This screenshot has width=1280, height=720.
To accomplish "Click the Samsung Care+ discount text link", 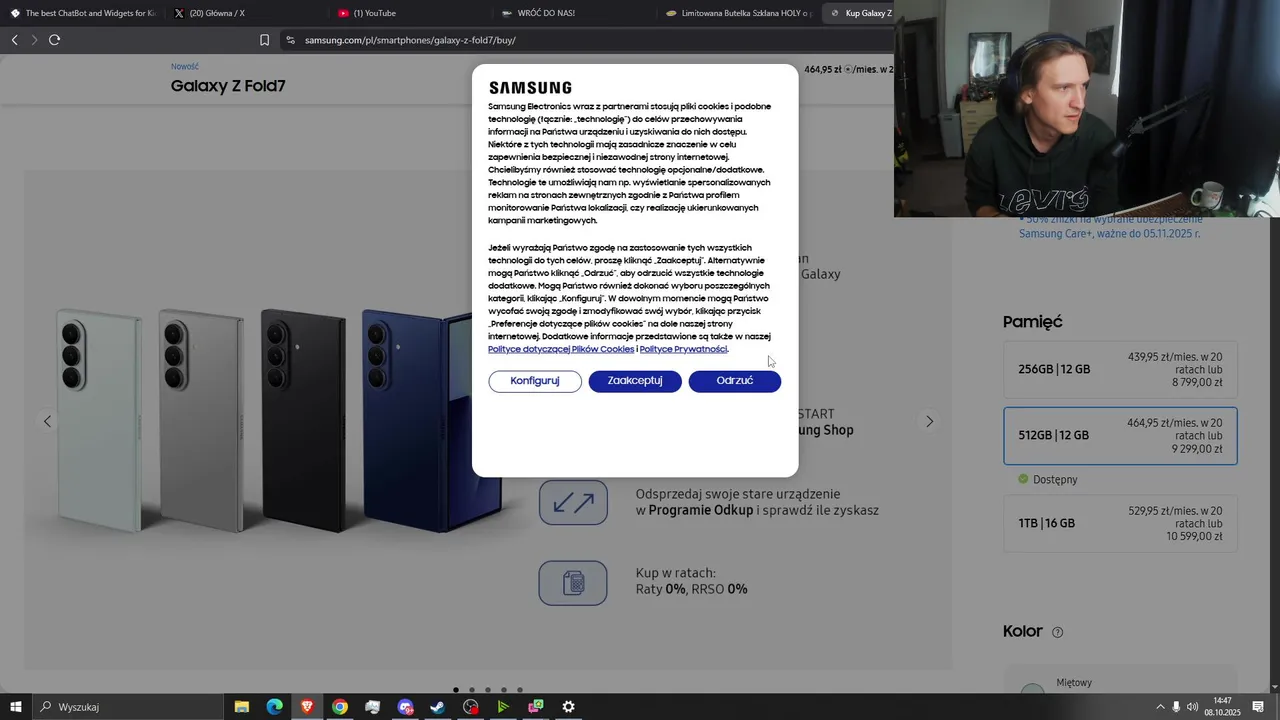I will (1110, 226).
